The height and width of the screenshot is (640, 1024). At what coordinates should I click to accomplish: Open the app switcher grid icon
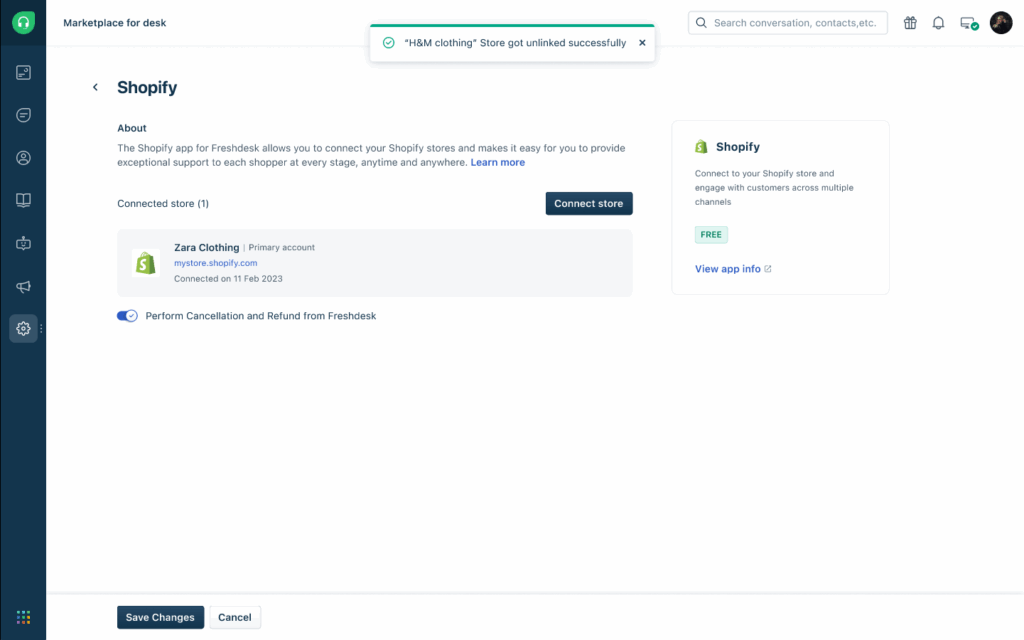pos(23,617)
